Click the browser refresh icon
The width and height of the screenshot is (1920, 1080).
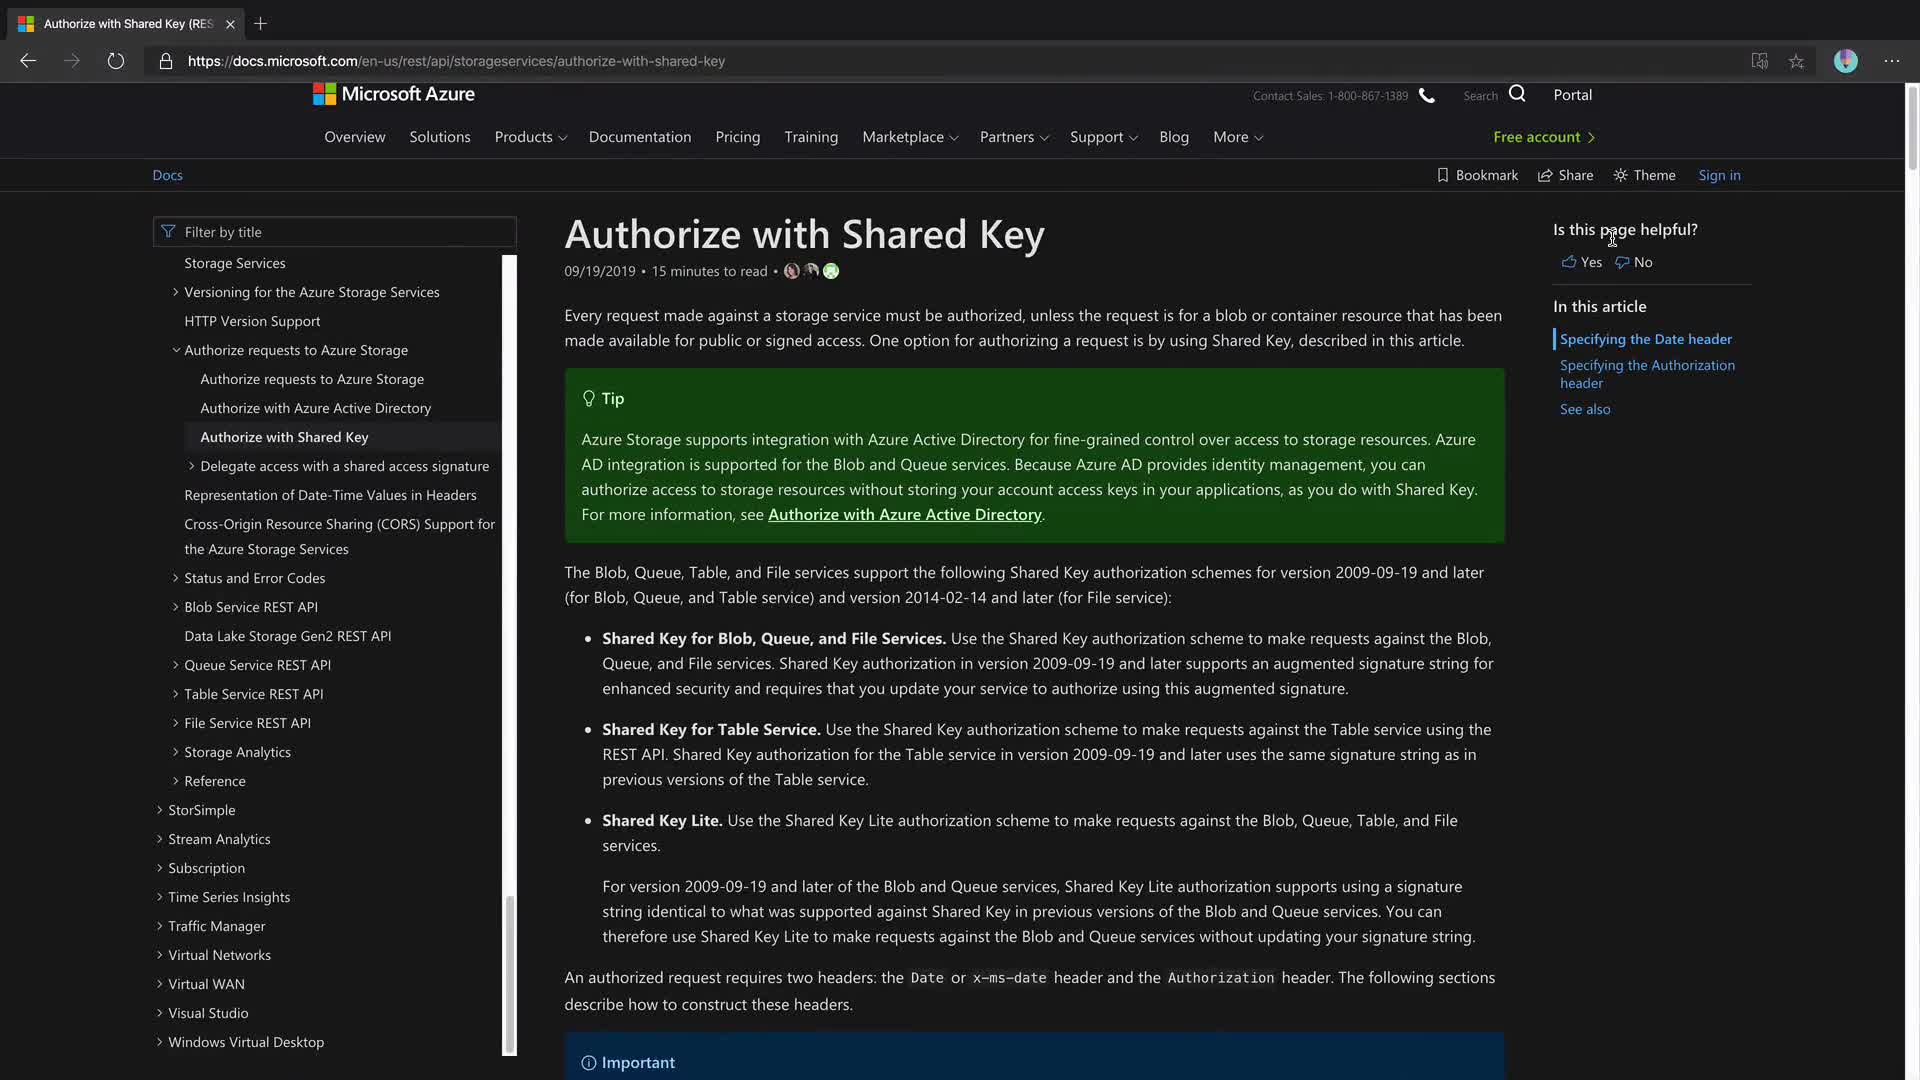116,61
